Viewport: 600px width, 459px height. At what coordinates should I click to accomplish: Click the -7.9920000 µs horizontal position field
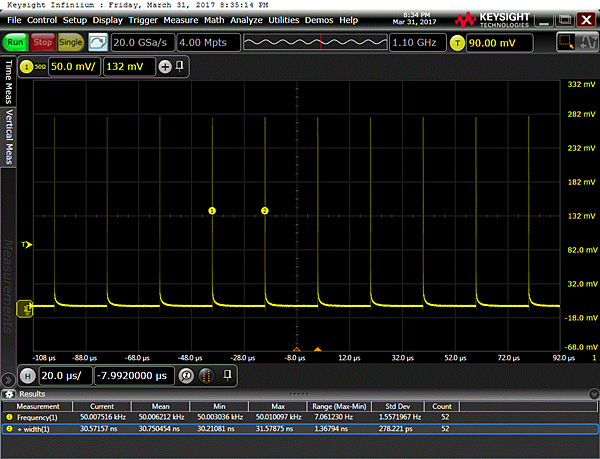pyautogui.click(x=134, y=376)
